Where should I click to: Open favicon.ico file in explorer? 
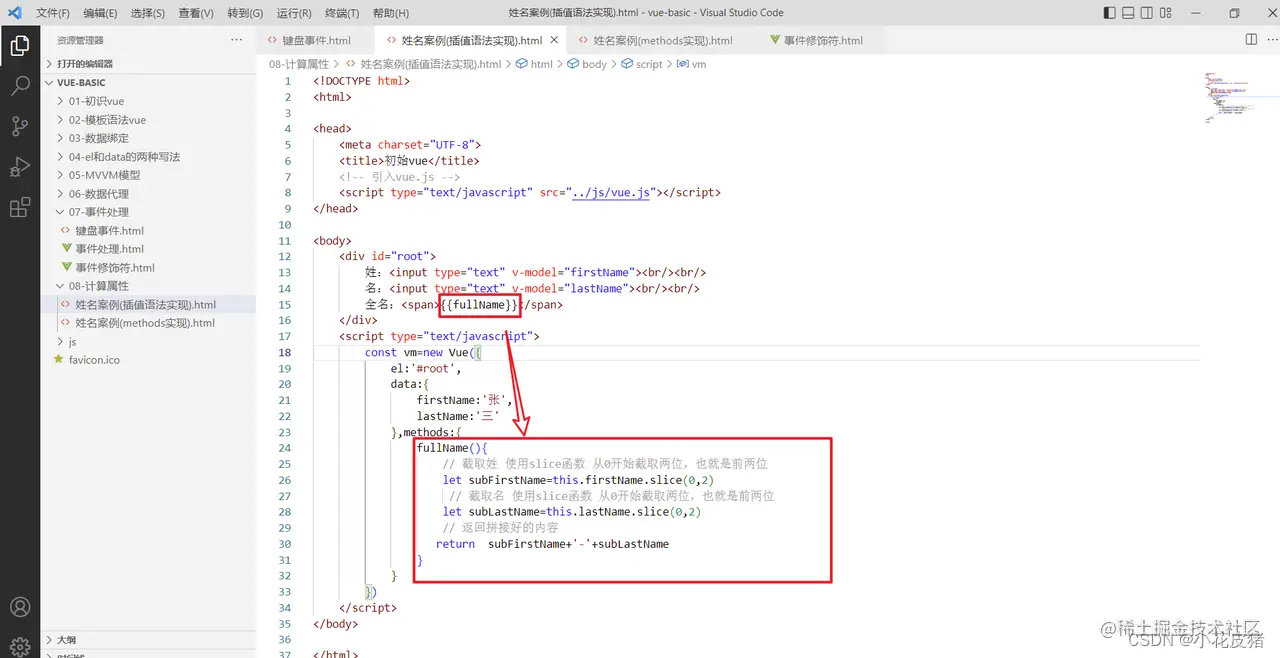pos(148,359)
